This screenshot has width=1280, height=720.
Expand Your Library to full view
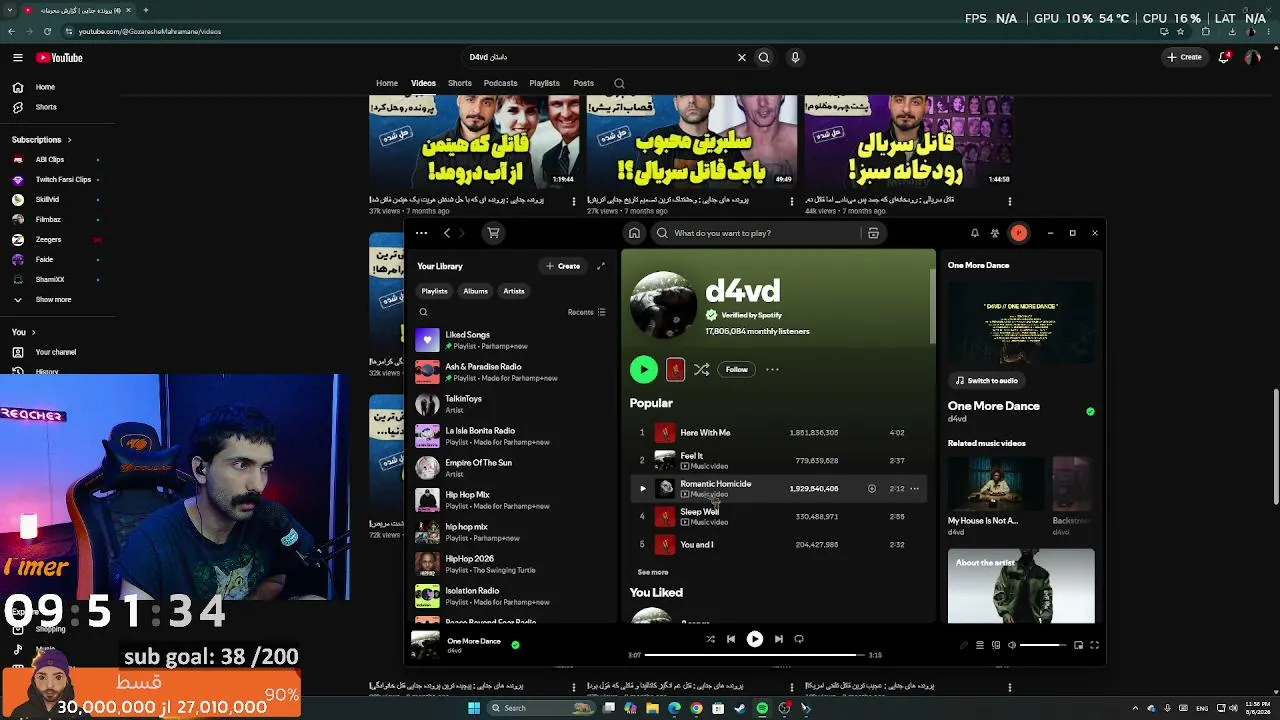pyautogui.click(x=601, y=266)
